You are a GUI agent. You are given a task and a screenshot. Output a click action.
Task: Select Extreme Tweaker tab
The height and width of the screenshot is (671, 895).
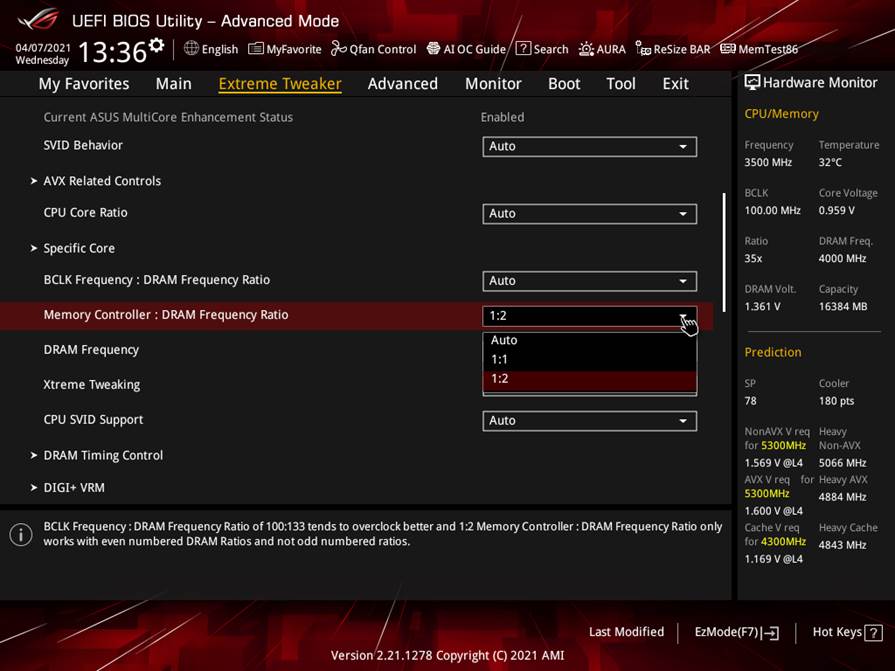point(280,84)
